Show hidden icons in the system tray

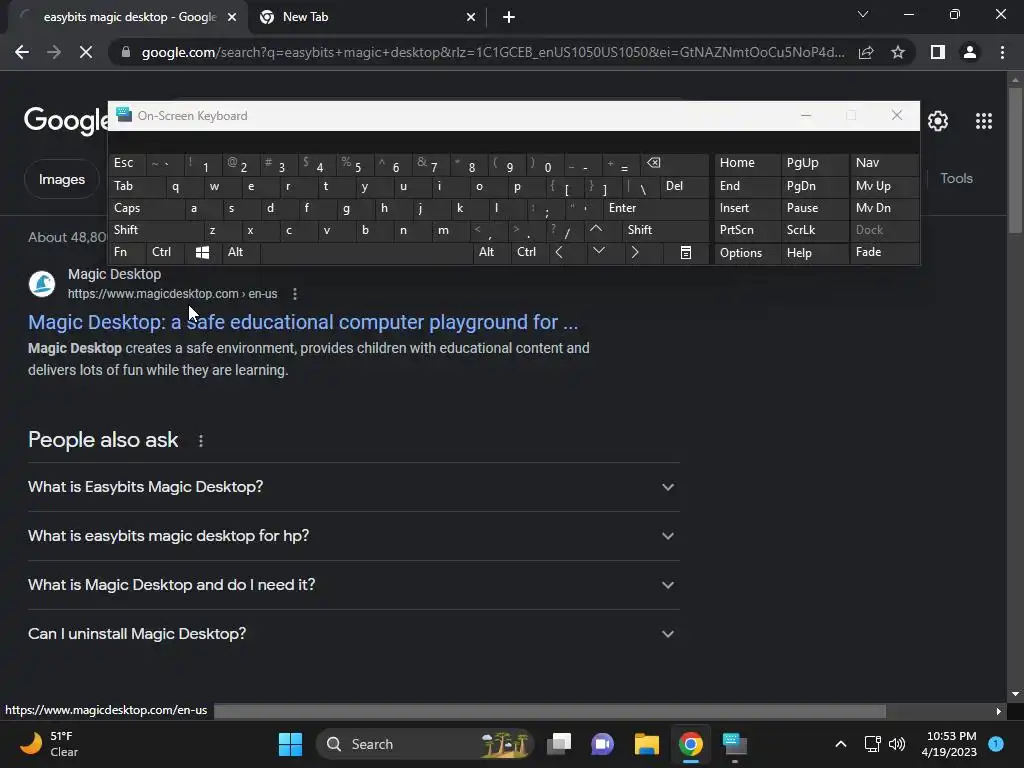(x=841, y=744)
